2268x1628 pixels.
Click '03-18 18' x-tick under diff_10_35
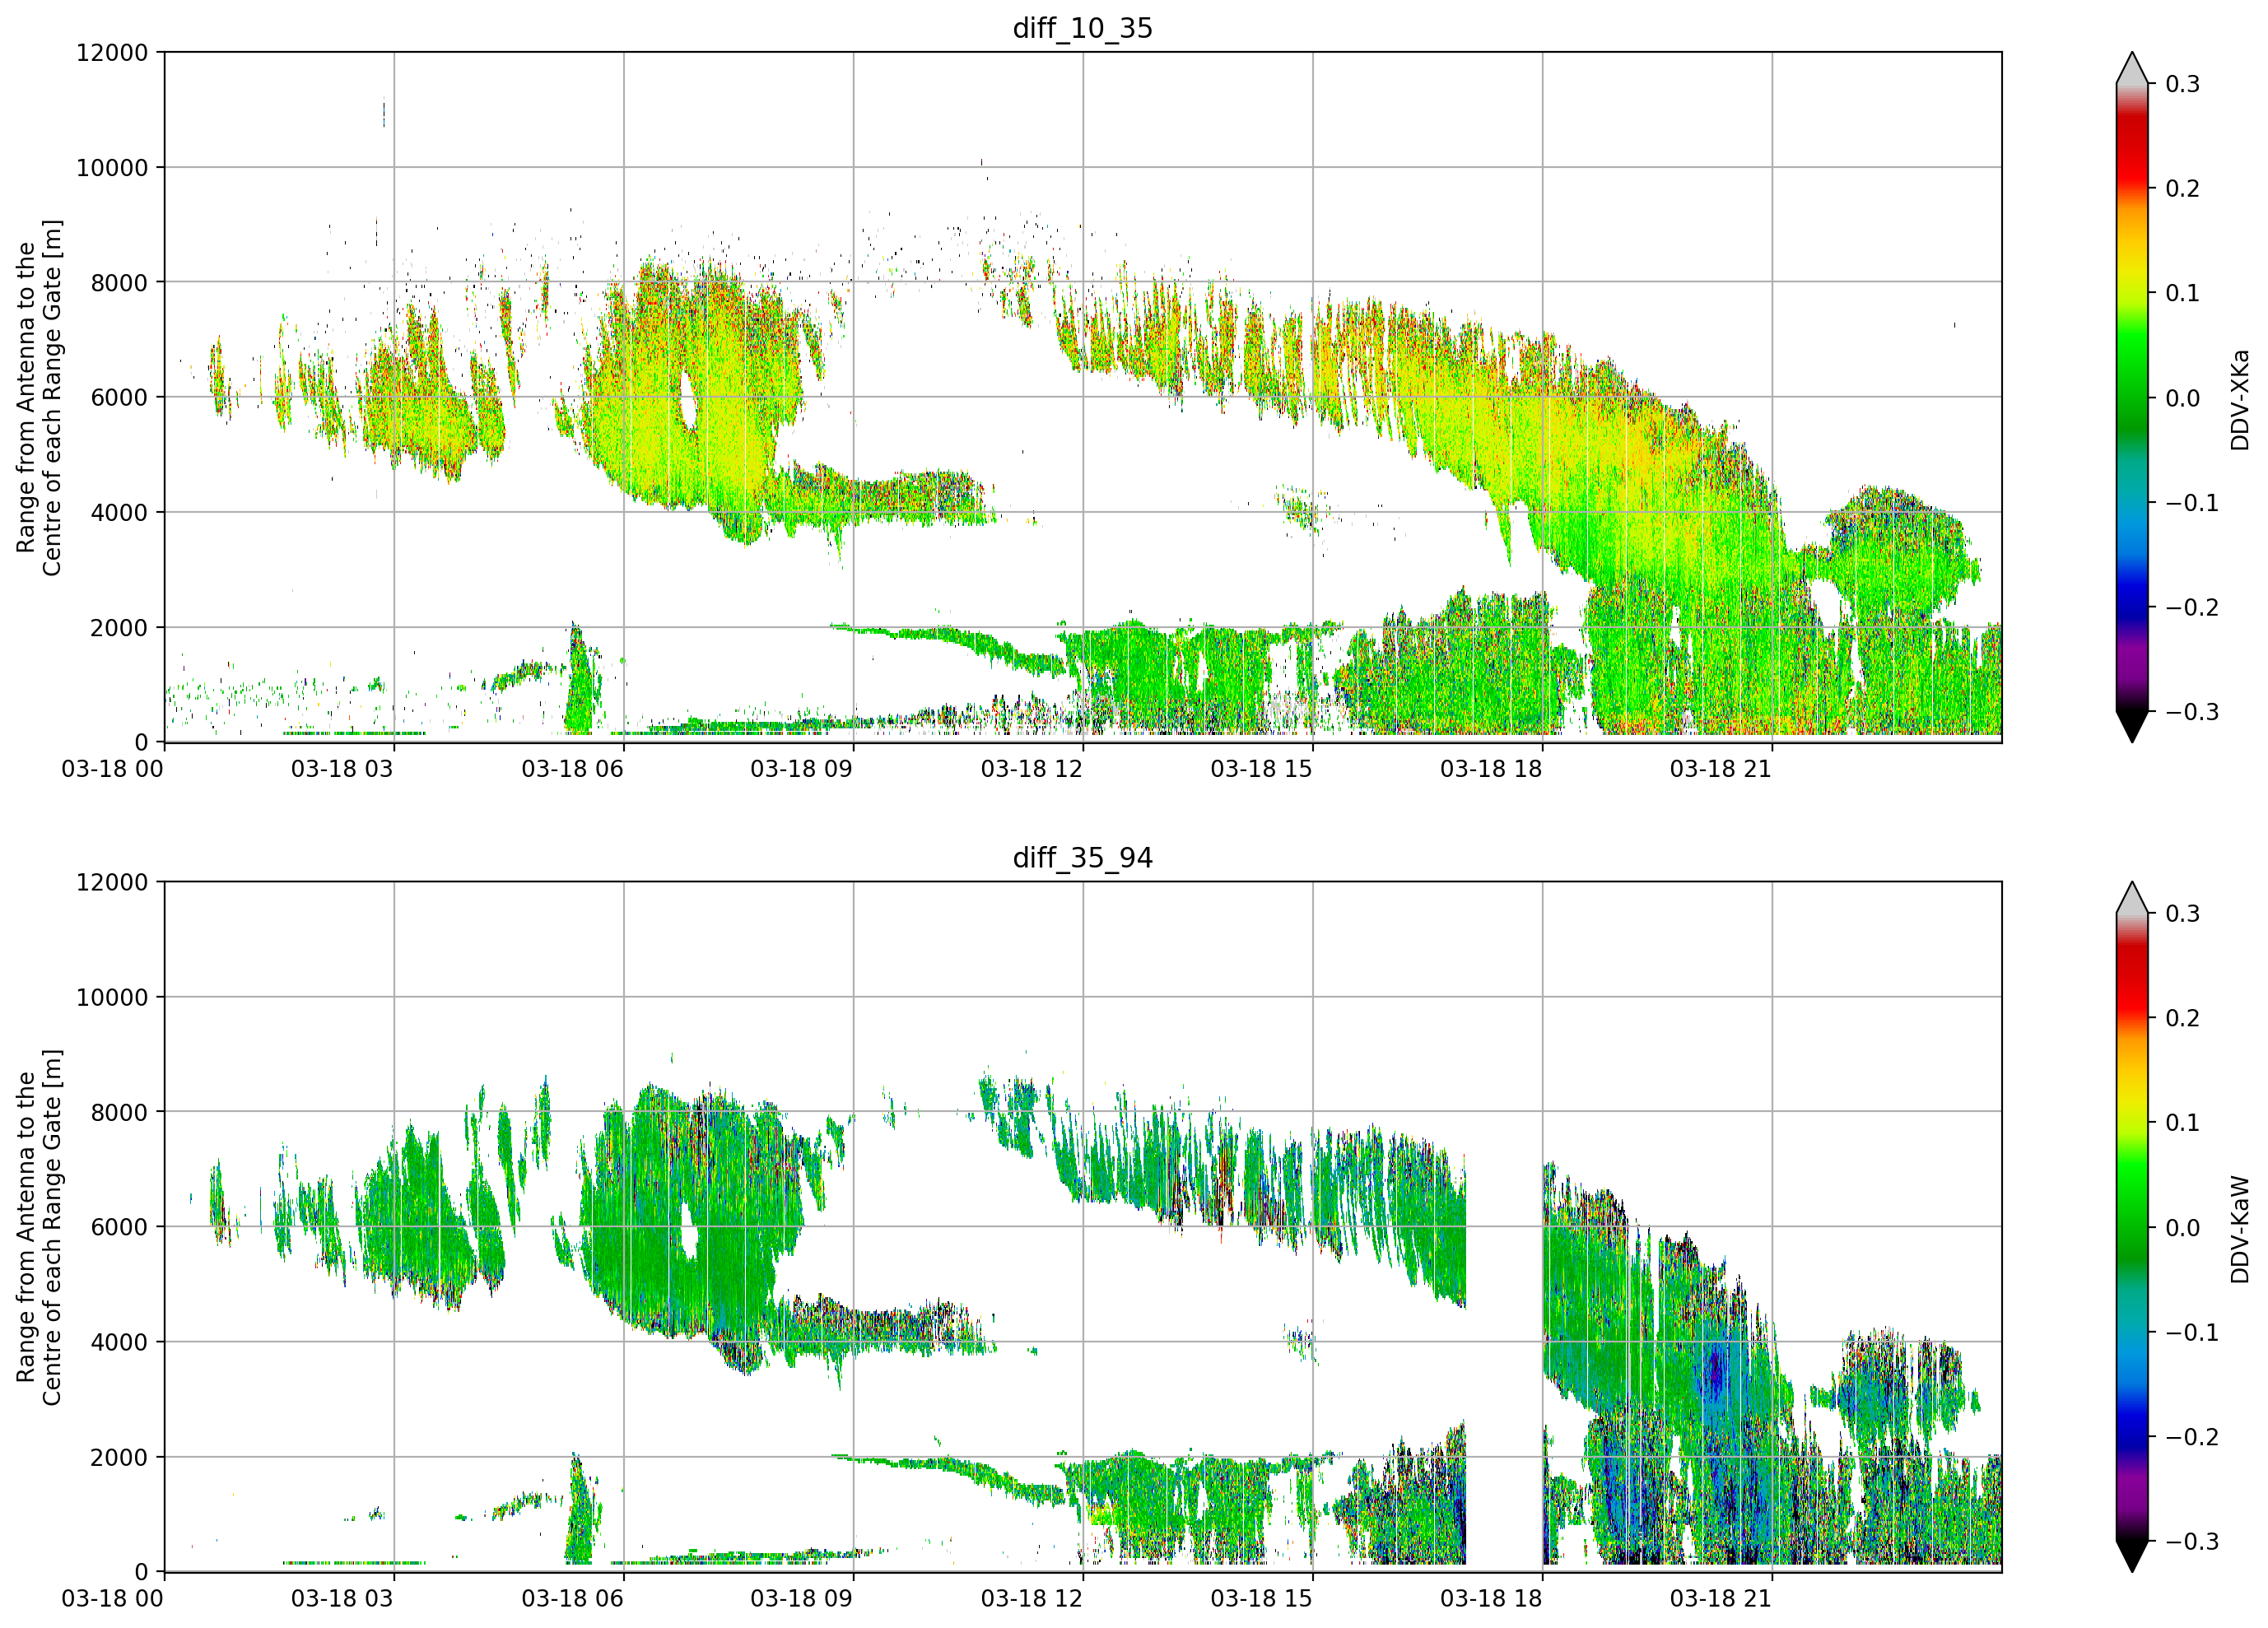(1491, 769)
